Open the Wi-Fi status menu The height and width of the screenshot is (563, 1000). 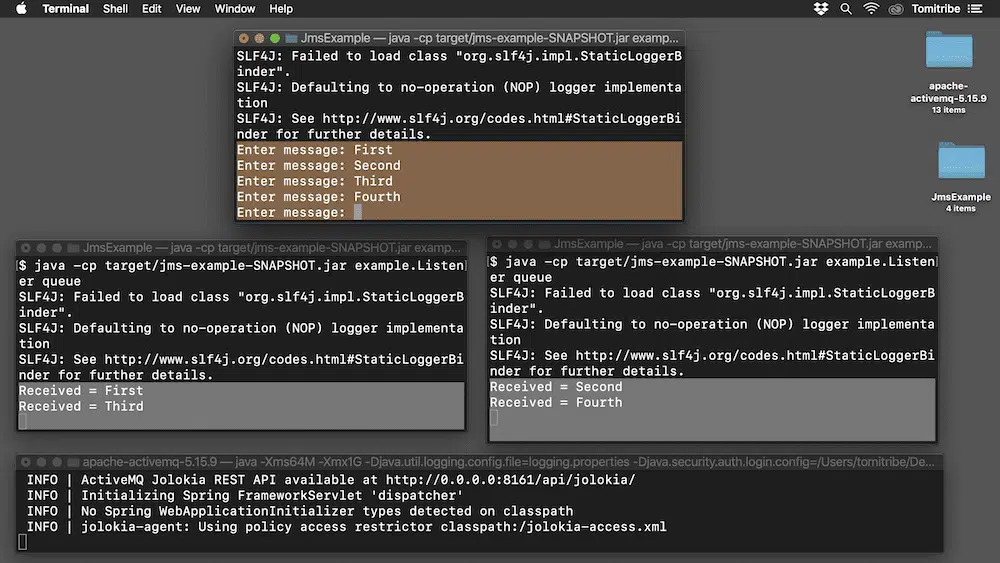(871, 9)
